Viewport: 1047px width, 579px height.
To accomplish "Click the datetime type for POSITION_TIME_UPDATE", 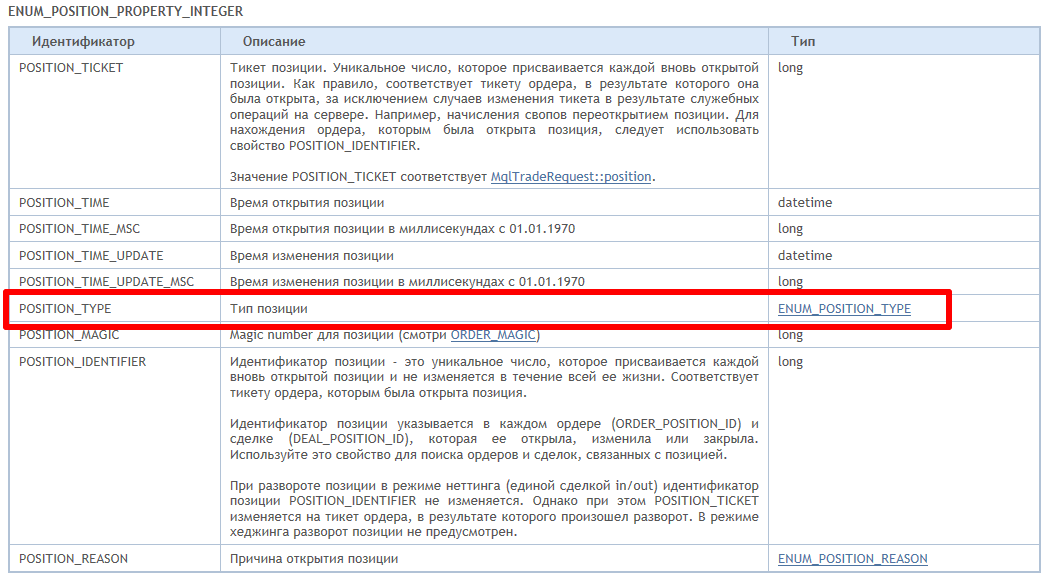I will click(805, 256).
